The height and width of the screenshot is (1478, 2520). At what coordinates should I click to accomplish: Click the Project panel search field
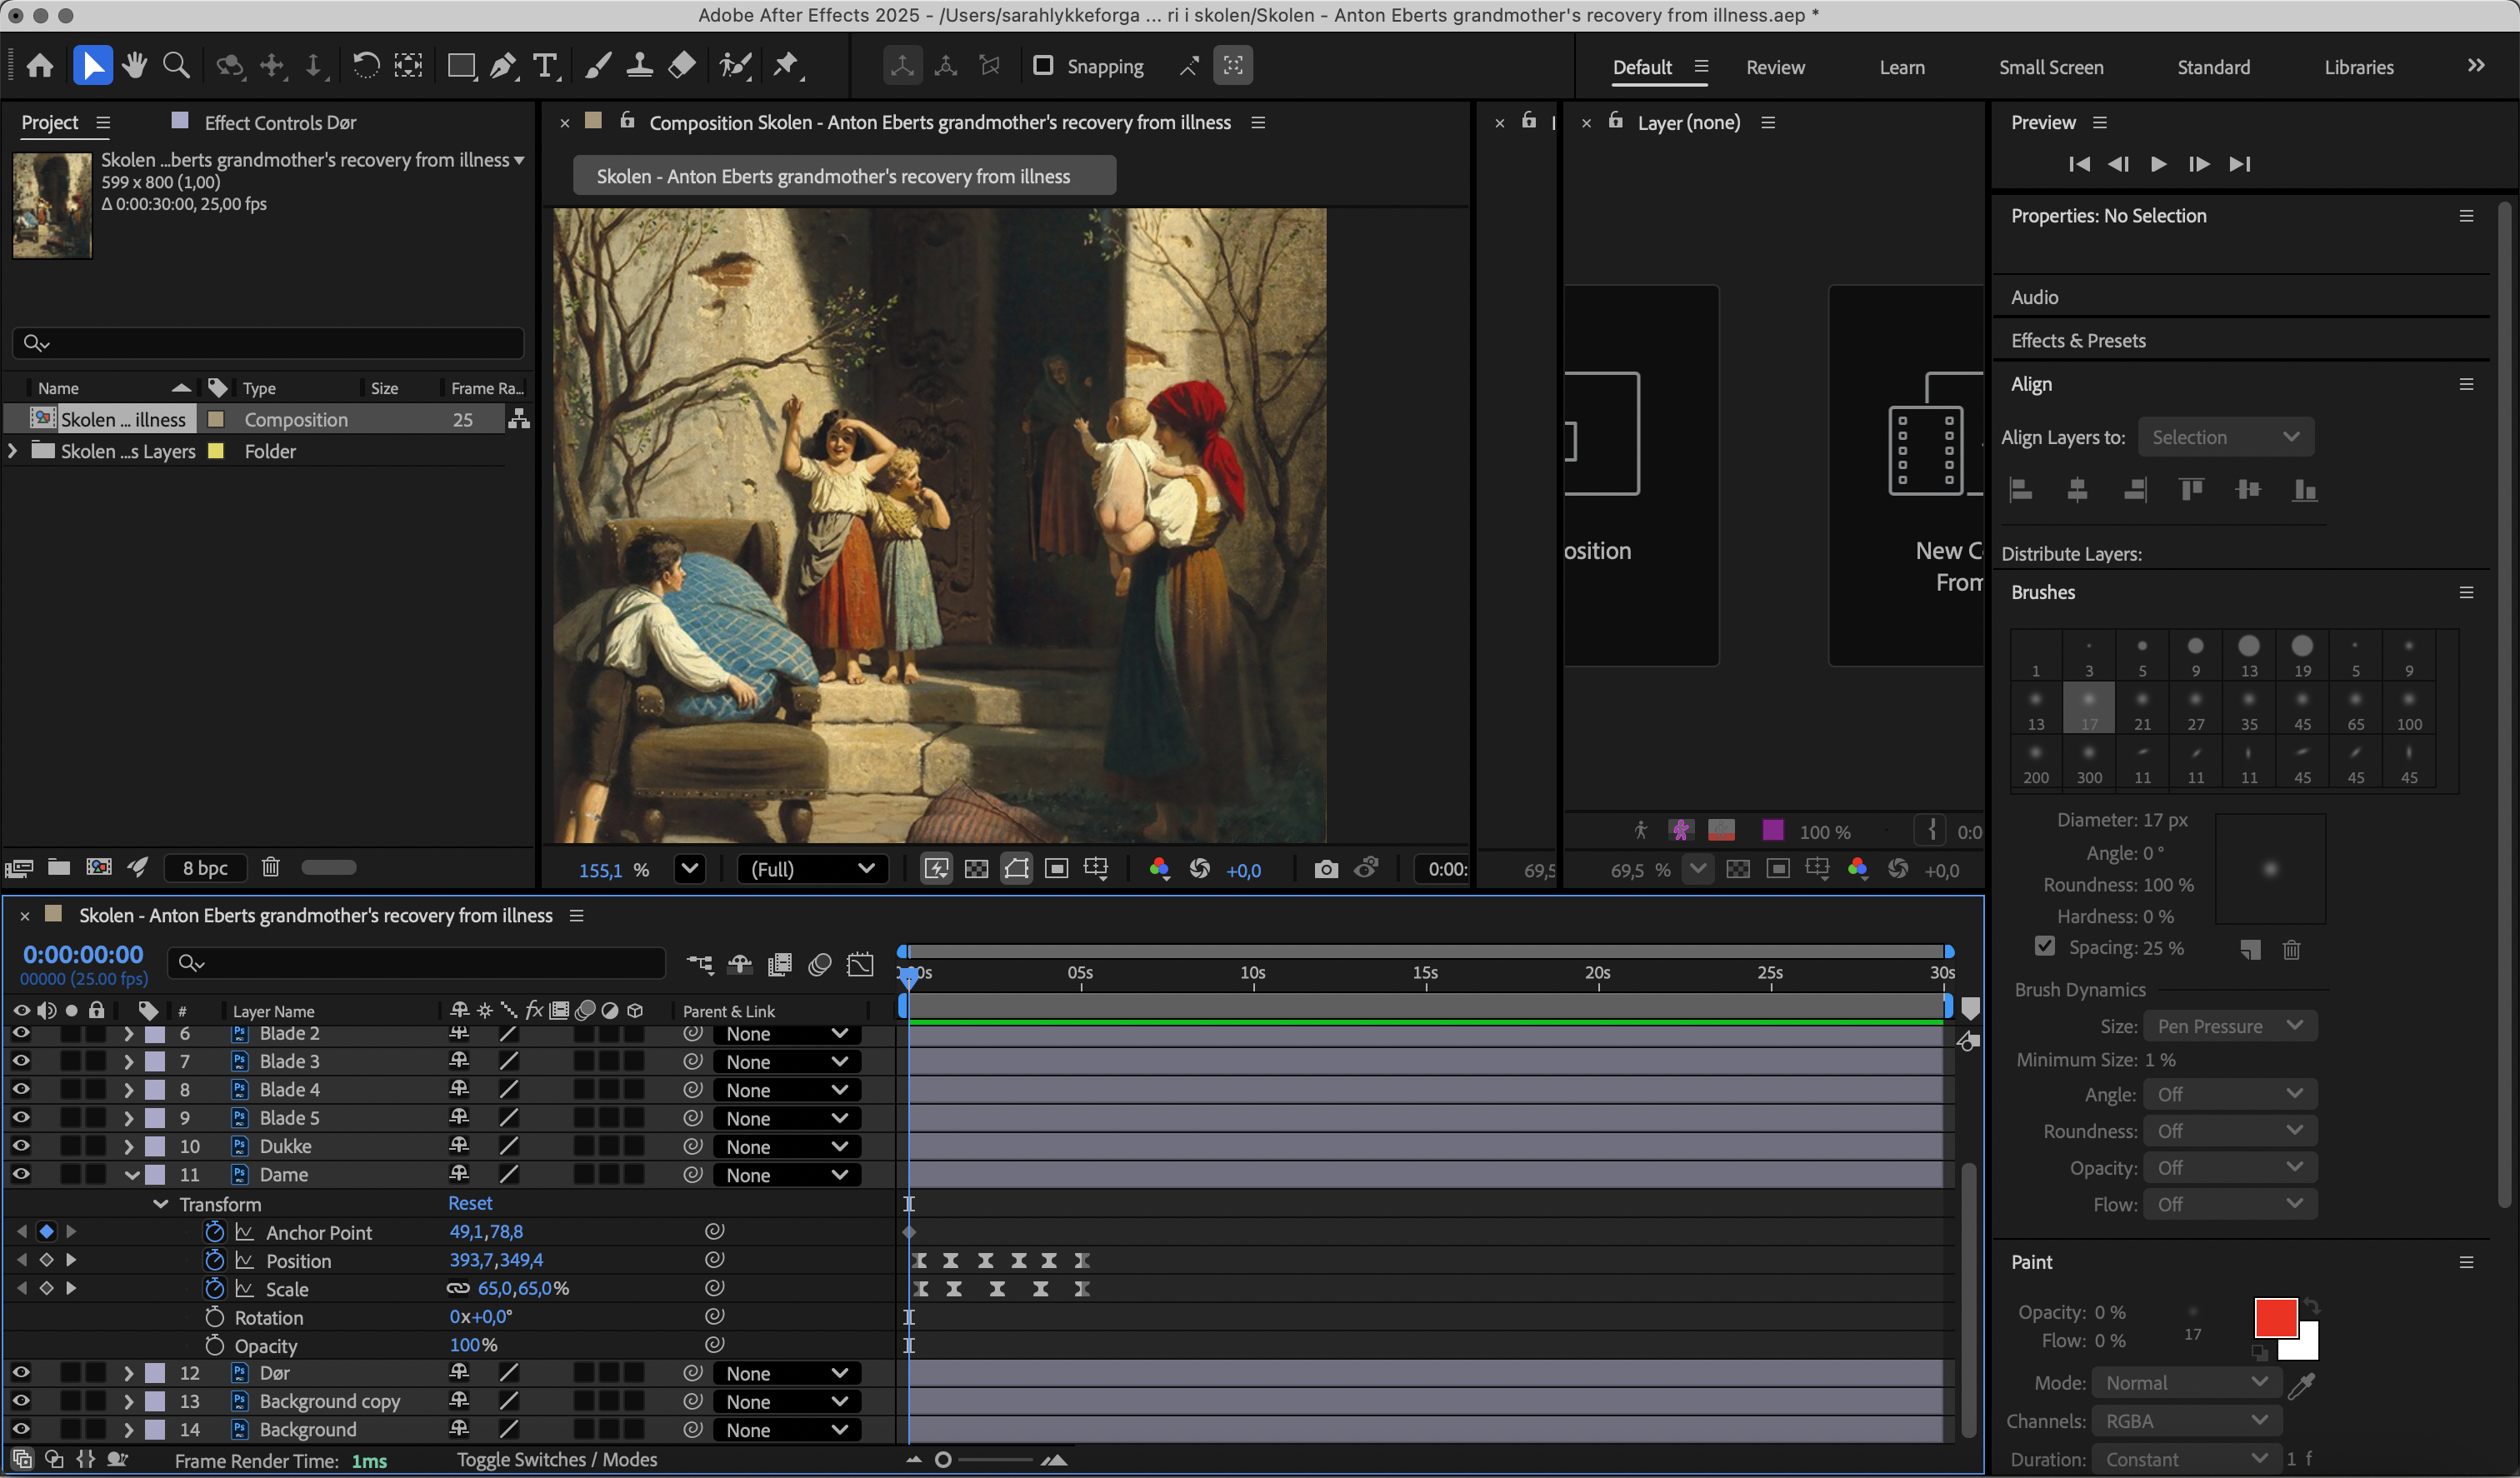(268, 343)
